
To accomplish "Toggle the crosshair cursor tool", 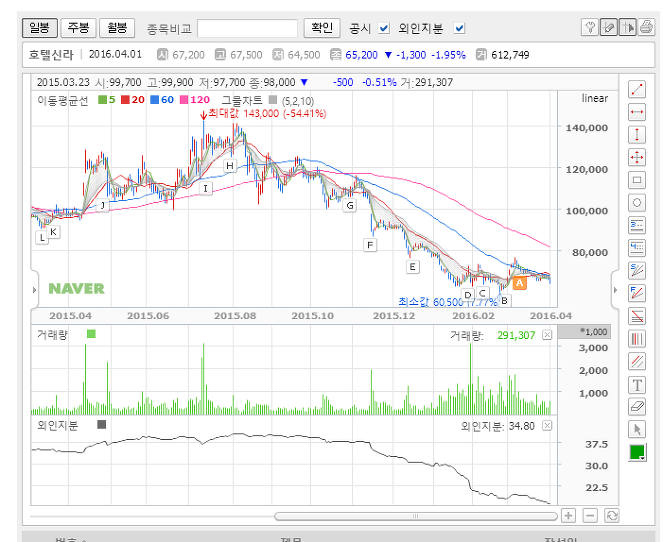I will tap(627, 27).
